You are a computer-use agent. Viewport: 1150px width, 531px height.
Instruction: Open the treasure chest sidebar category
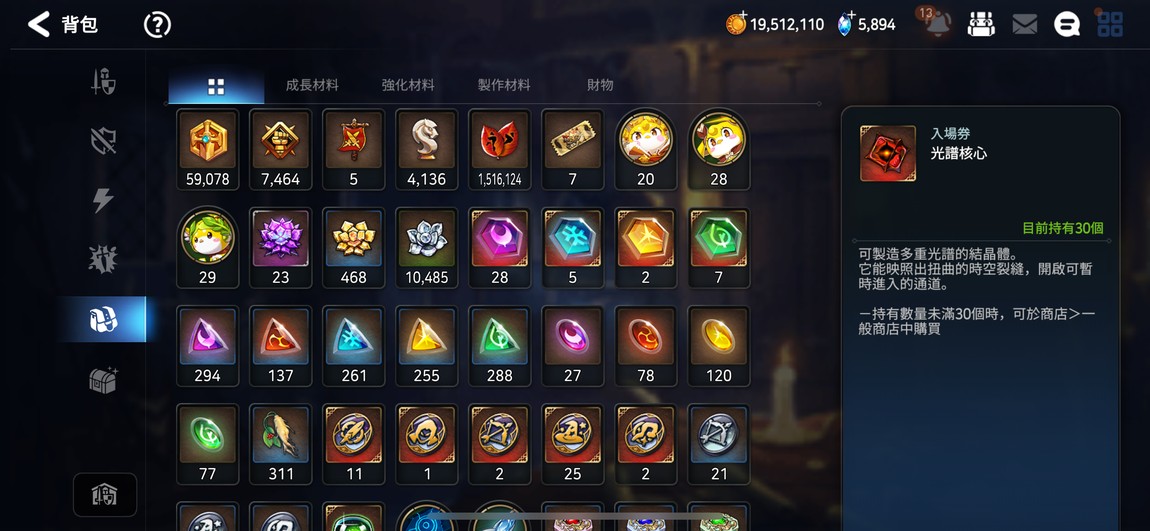(103, 379)
